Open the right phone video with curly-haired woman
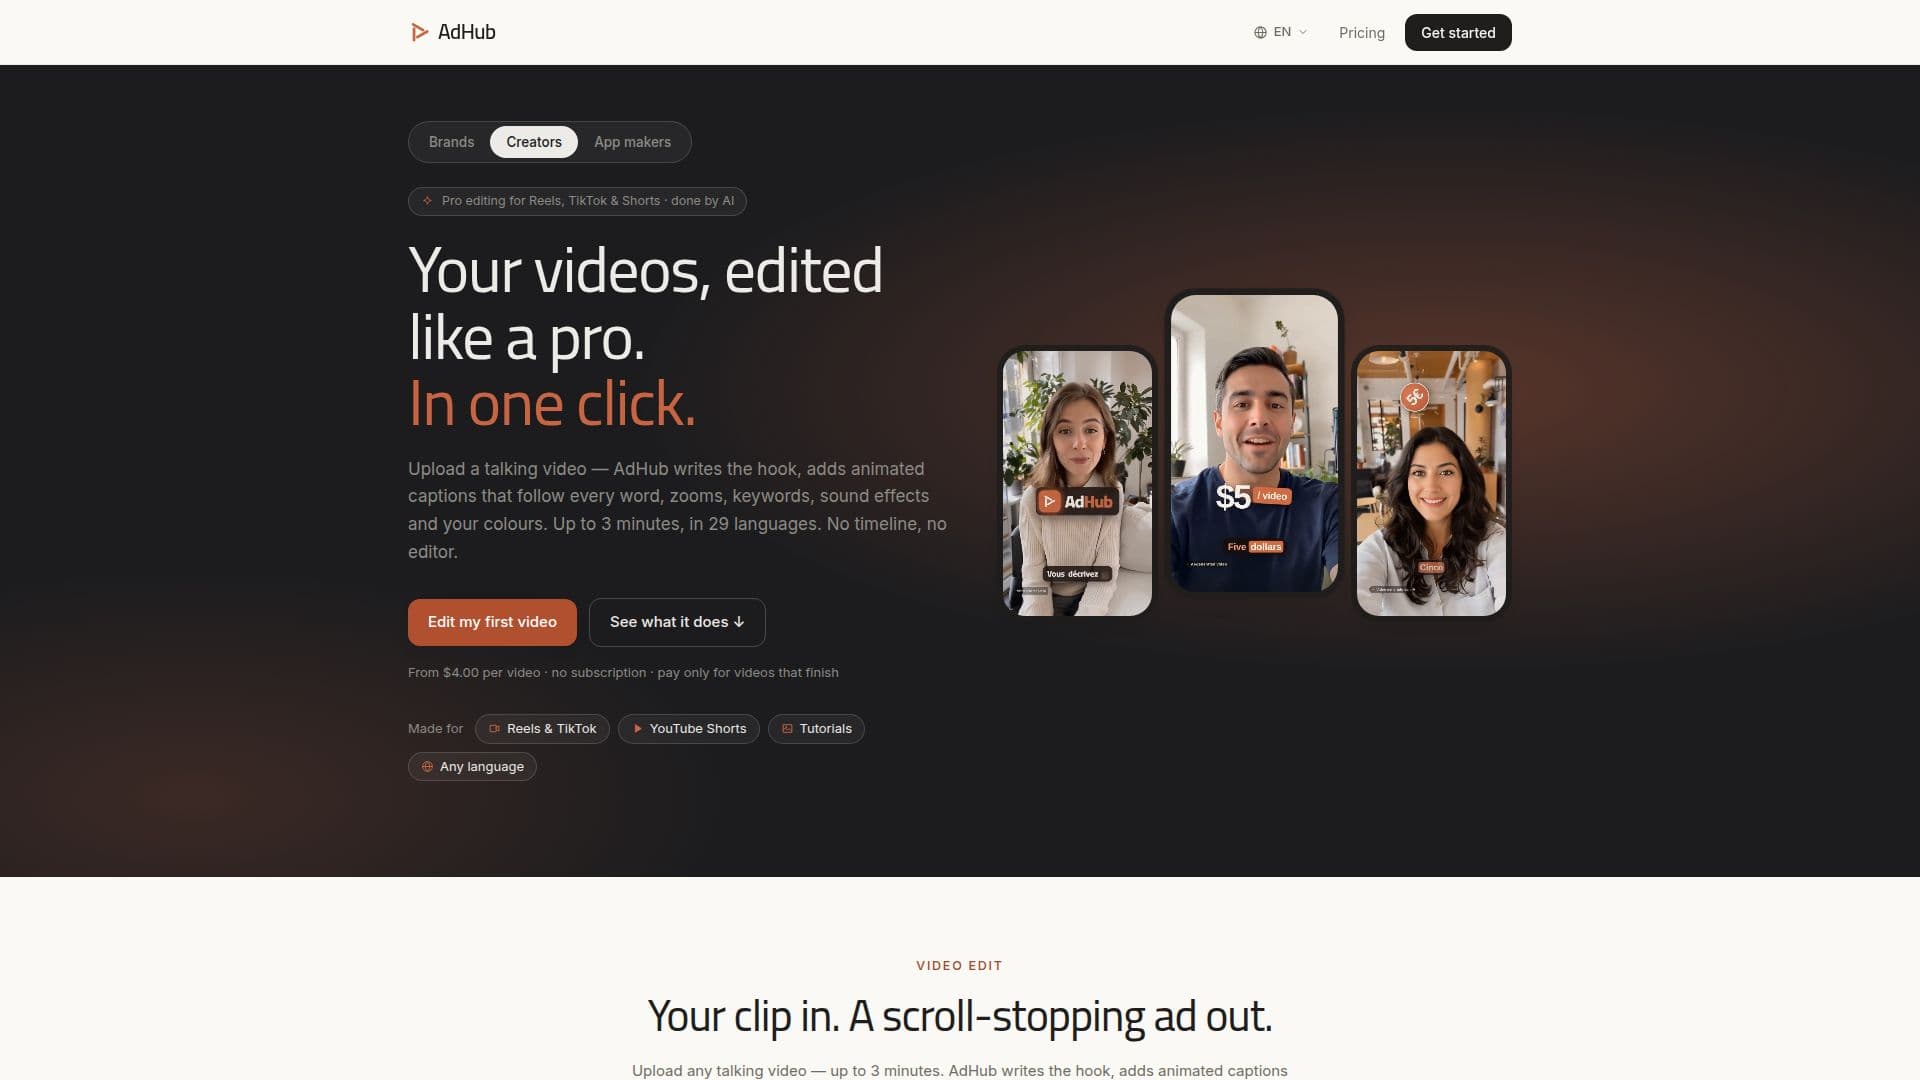Viewport: 1920px width, 1080px height. click(x=1431, y=483)
